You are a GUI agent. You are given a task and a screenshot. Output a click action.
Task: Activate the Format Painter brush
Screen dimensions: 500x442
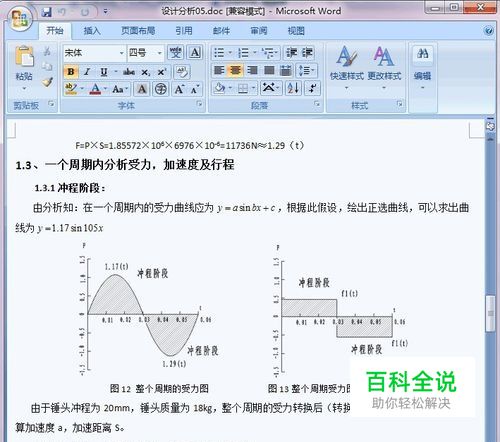pyautogui.click(x=47, y=82)
